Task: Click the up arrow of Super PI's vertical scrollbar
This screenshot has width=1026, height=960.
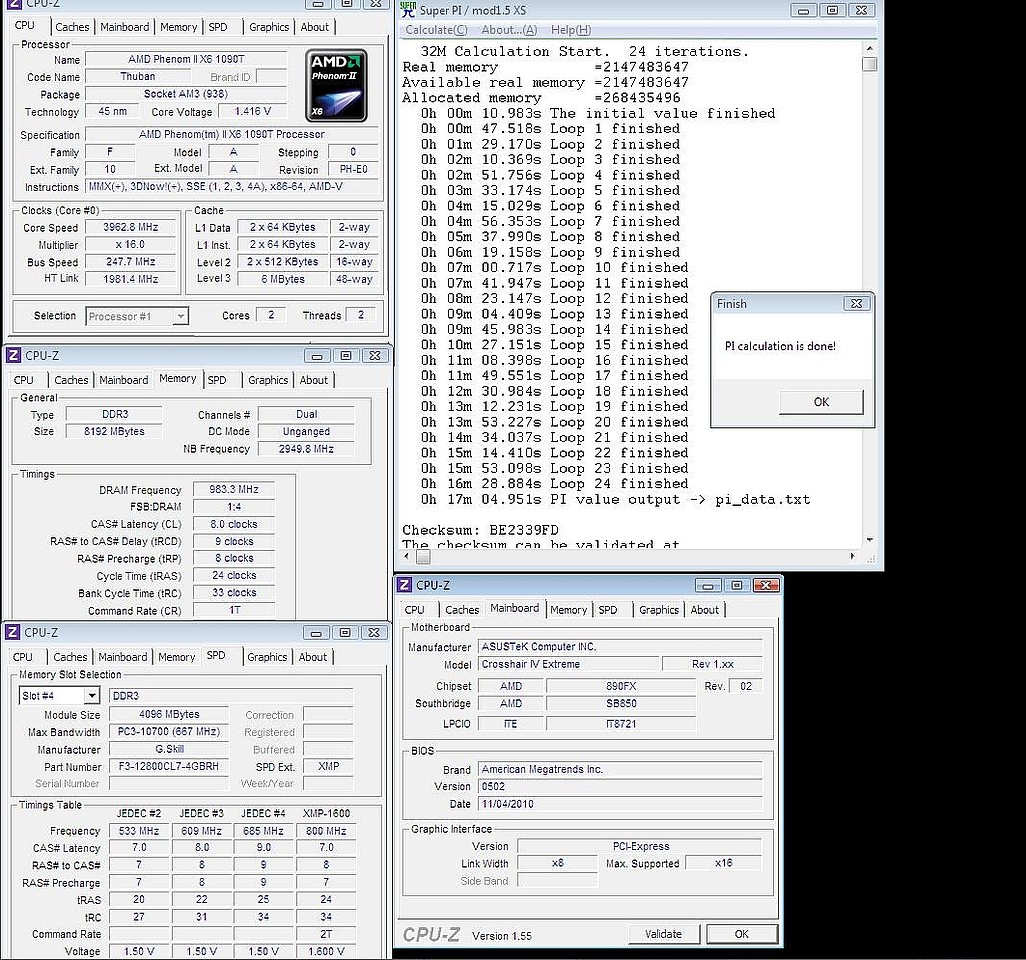Action: [870, 48]
